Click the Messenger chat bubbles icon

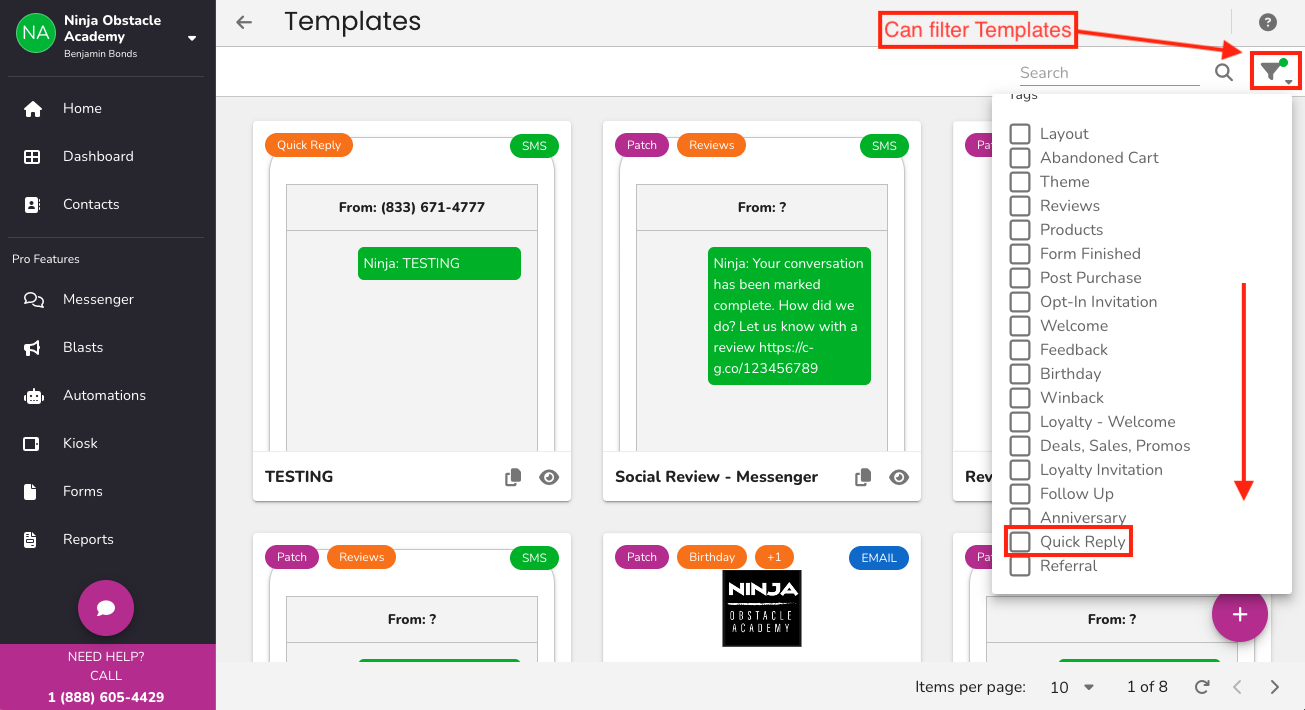click(33, 299)
